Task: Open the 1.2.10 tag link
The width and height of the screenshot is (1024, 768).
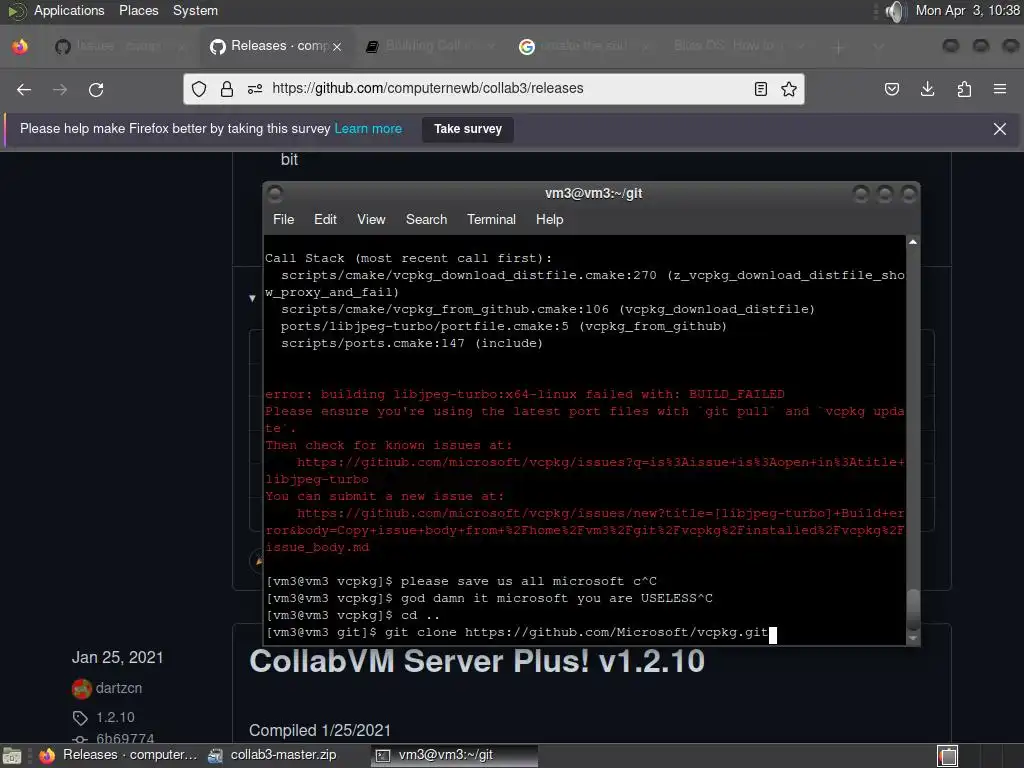Action: 115,718
